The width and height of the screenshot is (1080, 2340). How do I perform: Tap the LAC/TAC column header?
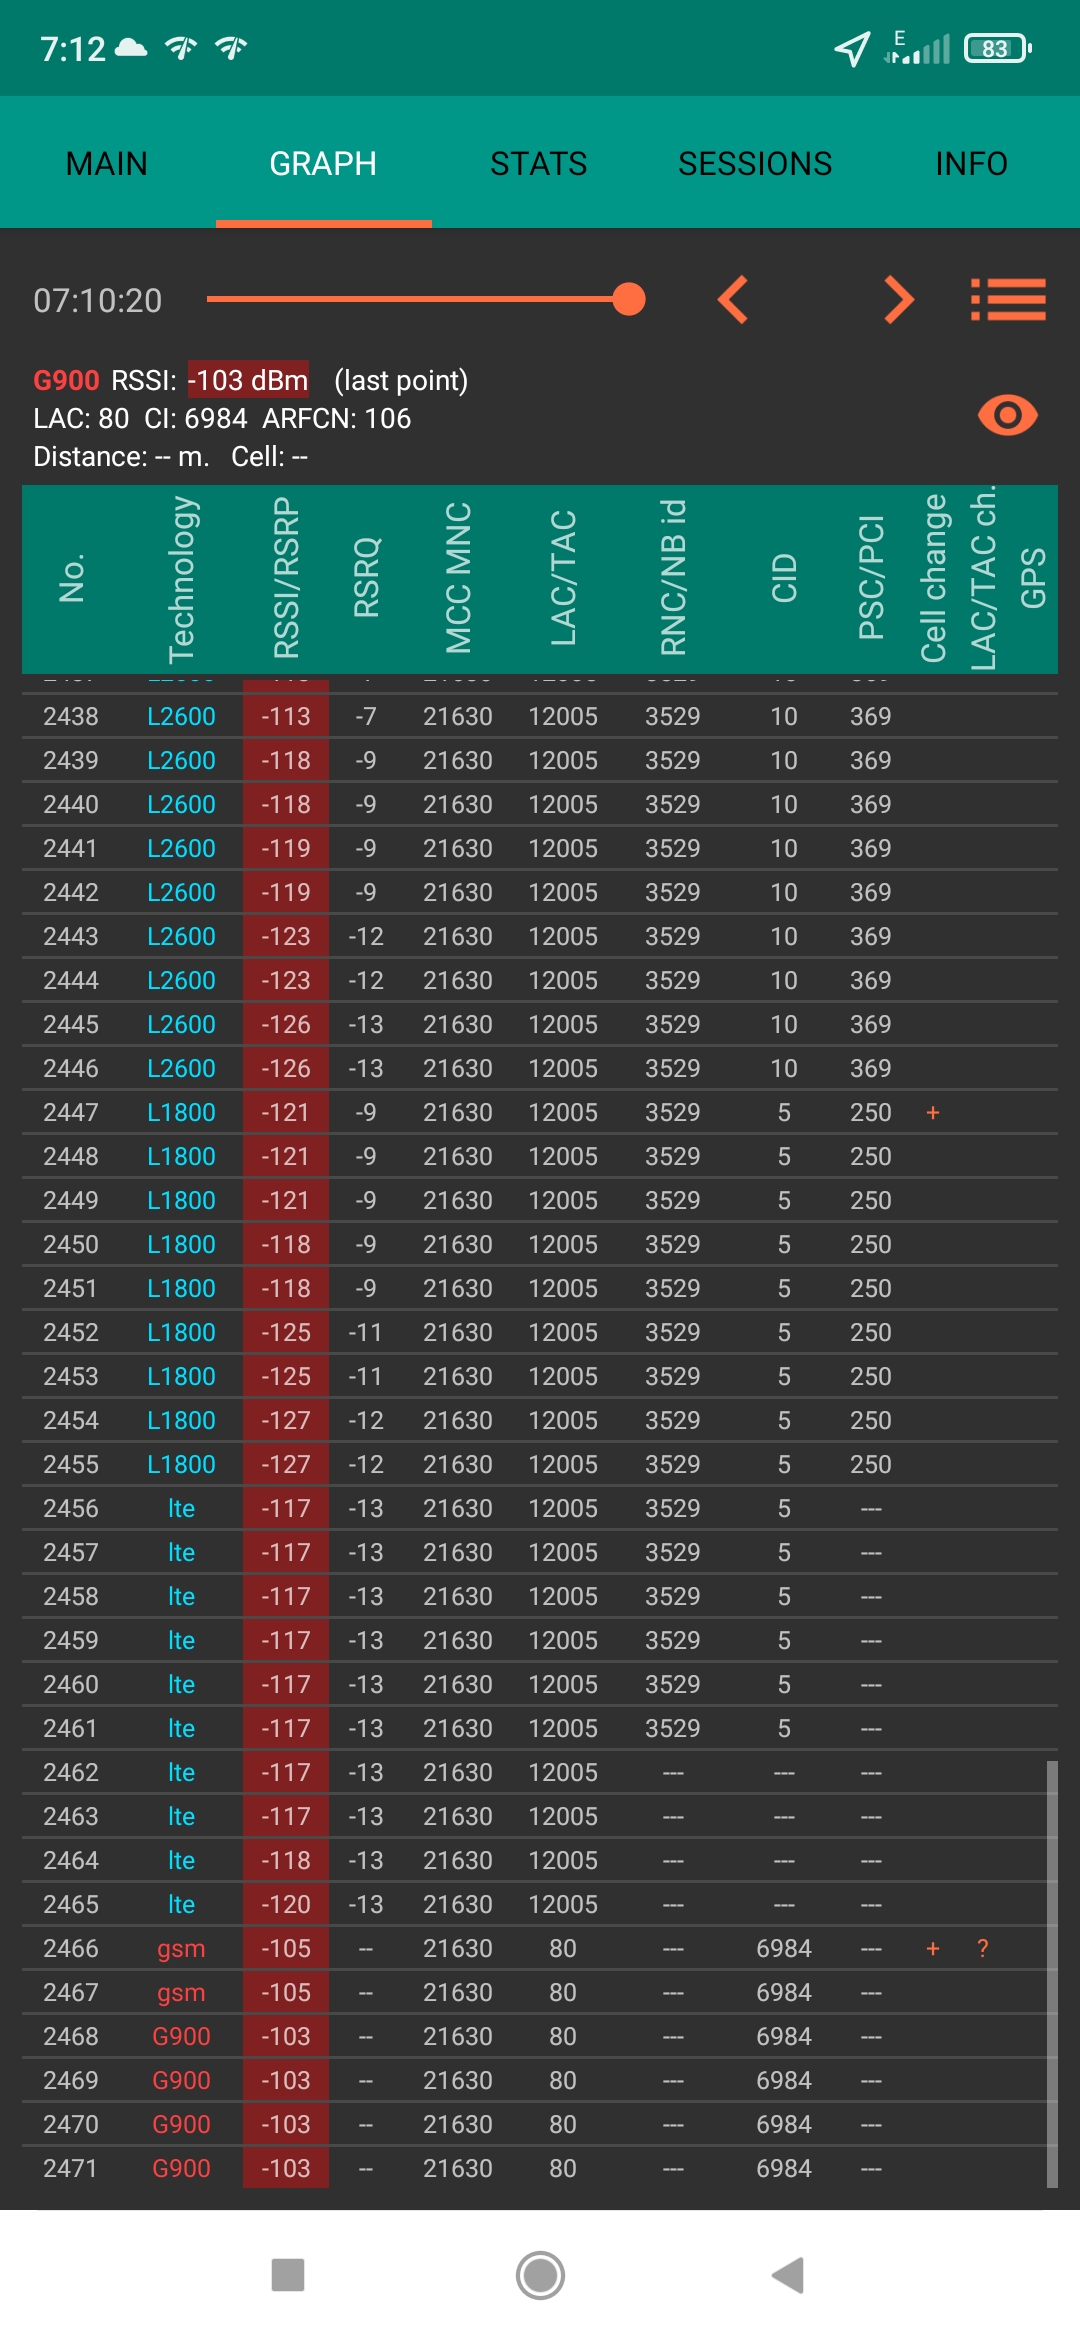(x=563, y=578)
